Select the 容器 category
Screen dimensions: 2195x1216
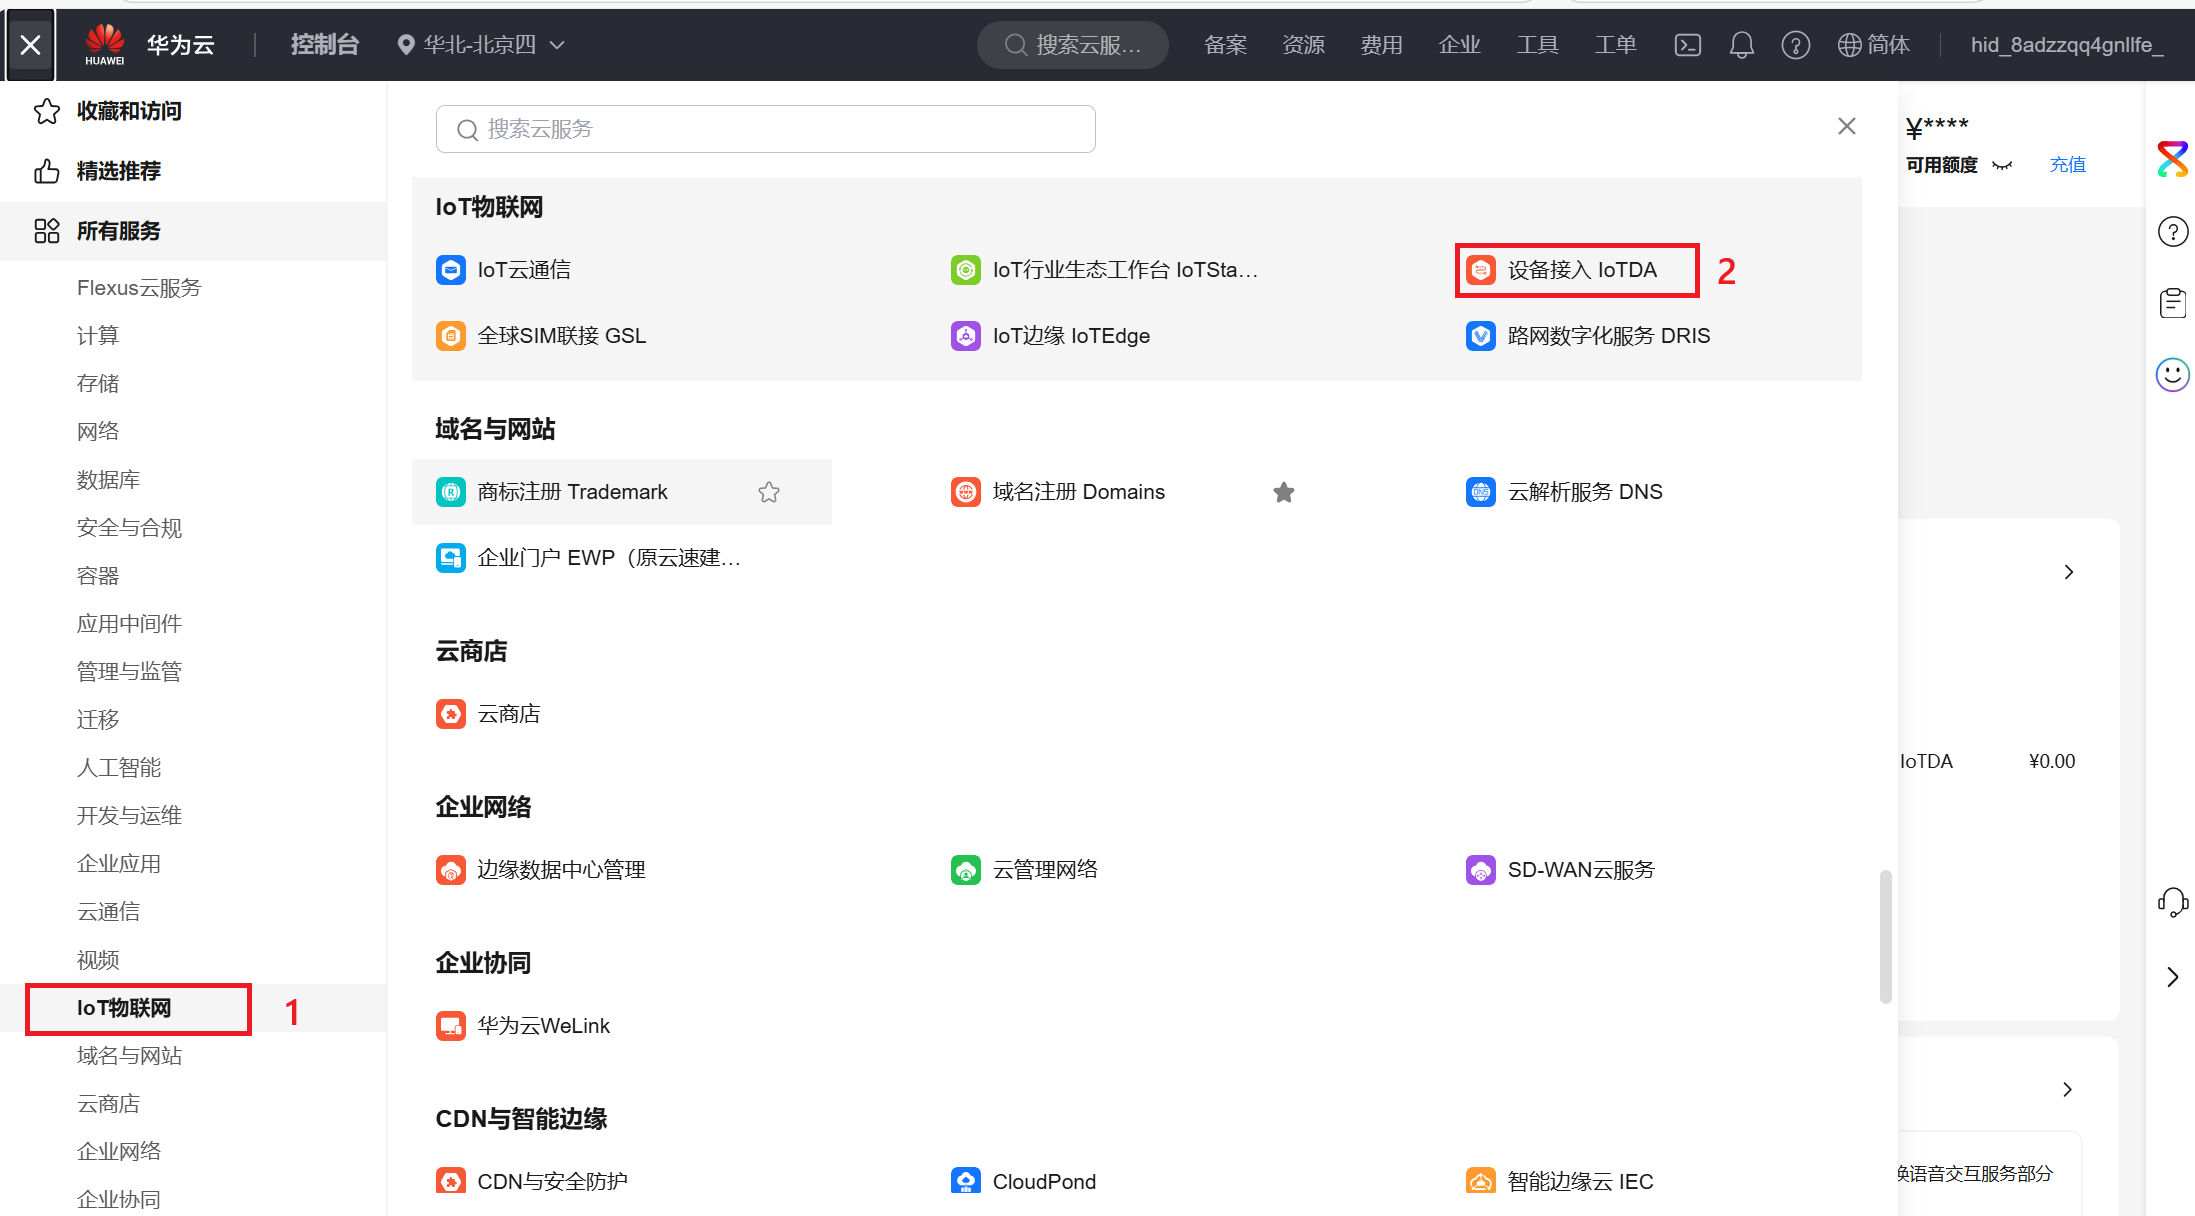98,576
